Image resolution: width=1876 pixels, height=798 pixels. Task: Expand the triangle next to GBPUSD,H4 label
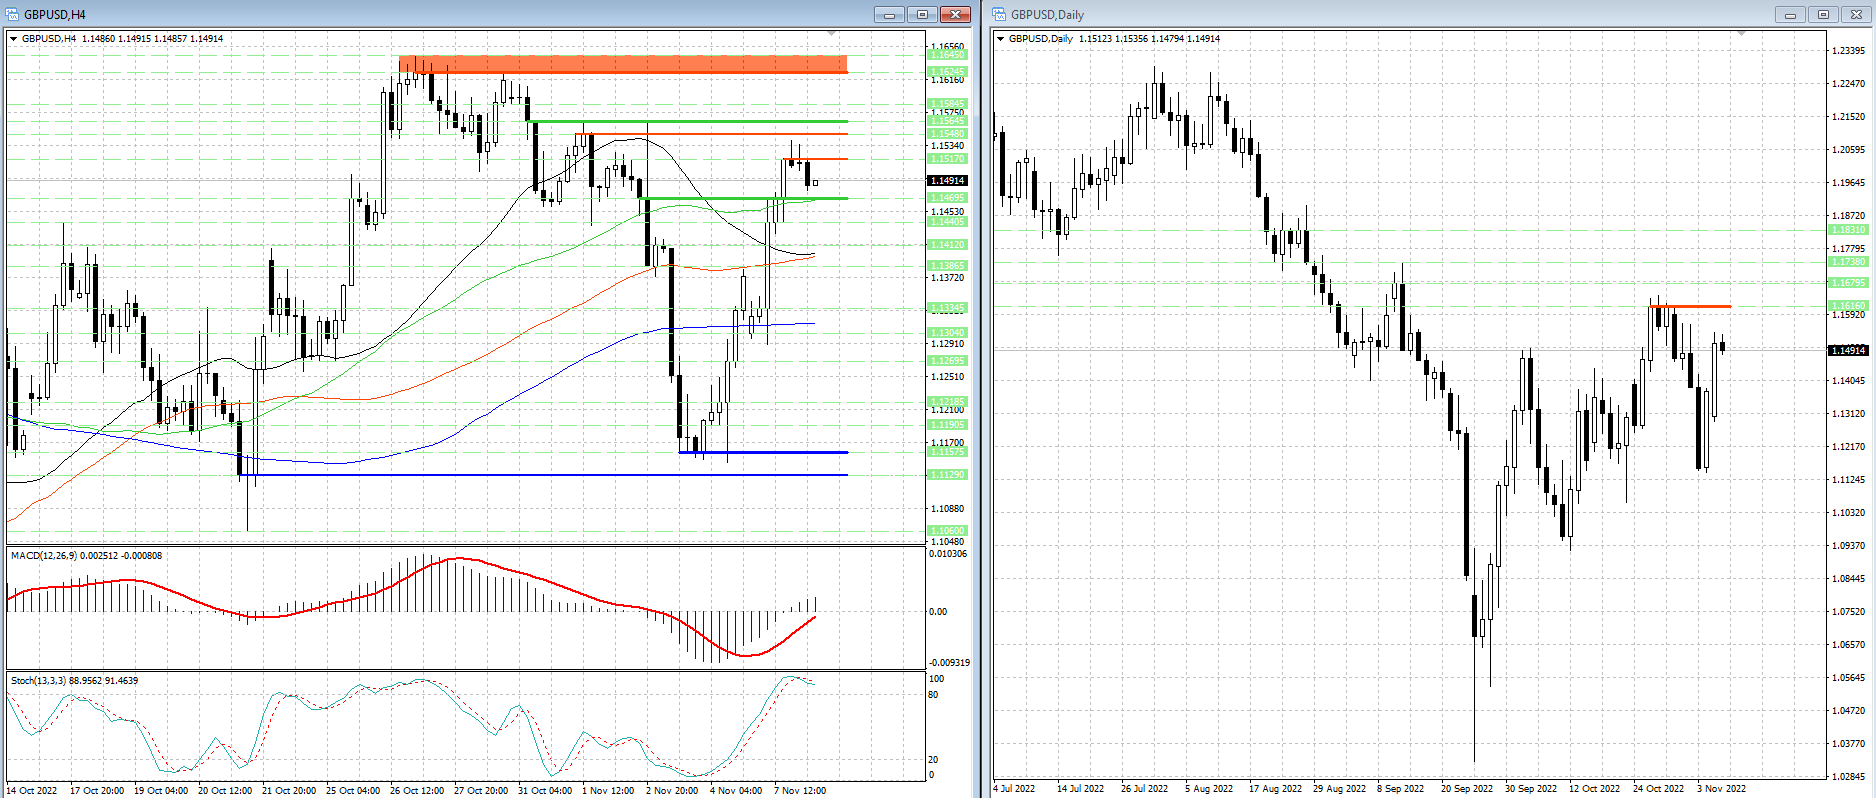(x=14, y=39)
